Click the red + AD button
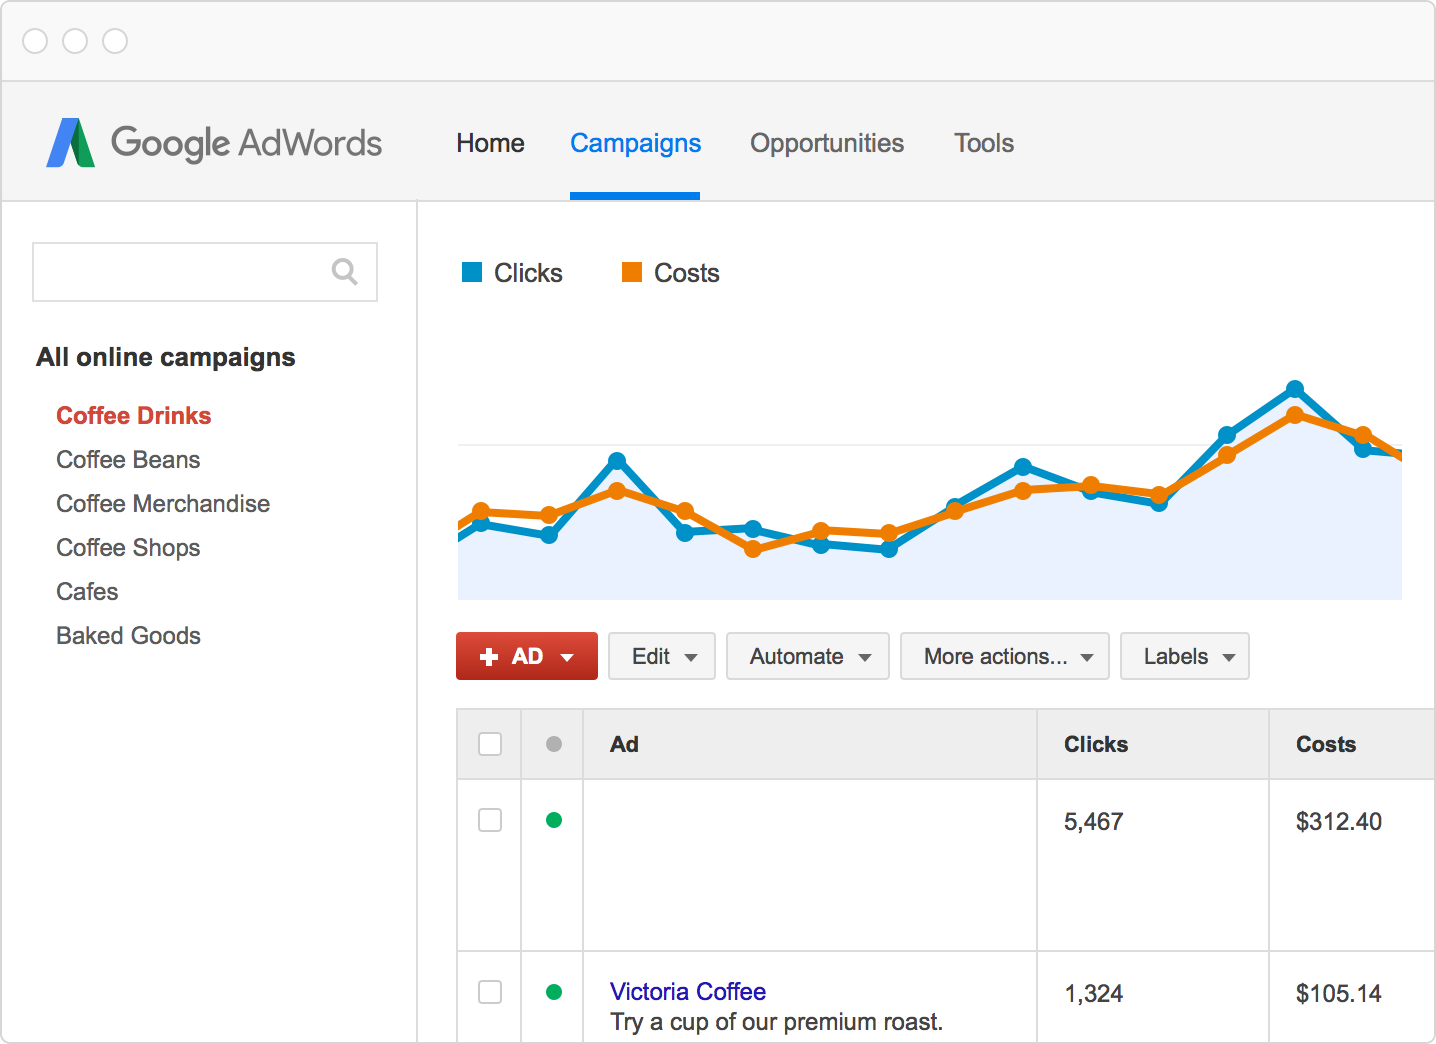 (526, 656)
